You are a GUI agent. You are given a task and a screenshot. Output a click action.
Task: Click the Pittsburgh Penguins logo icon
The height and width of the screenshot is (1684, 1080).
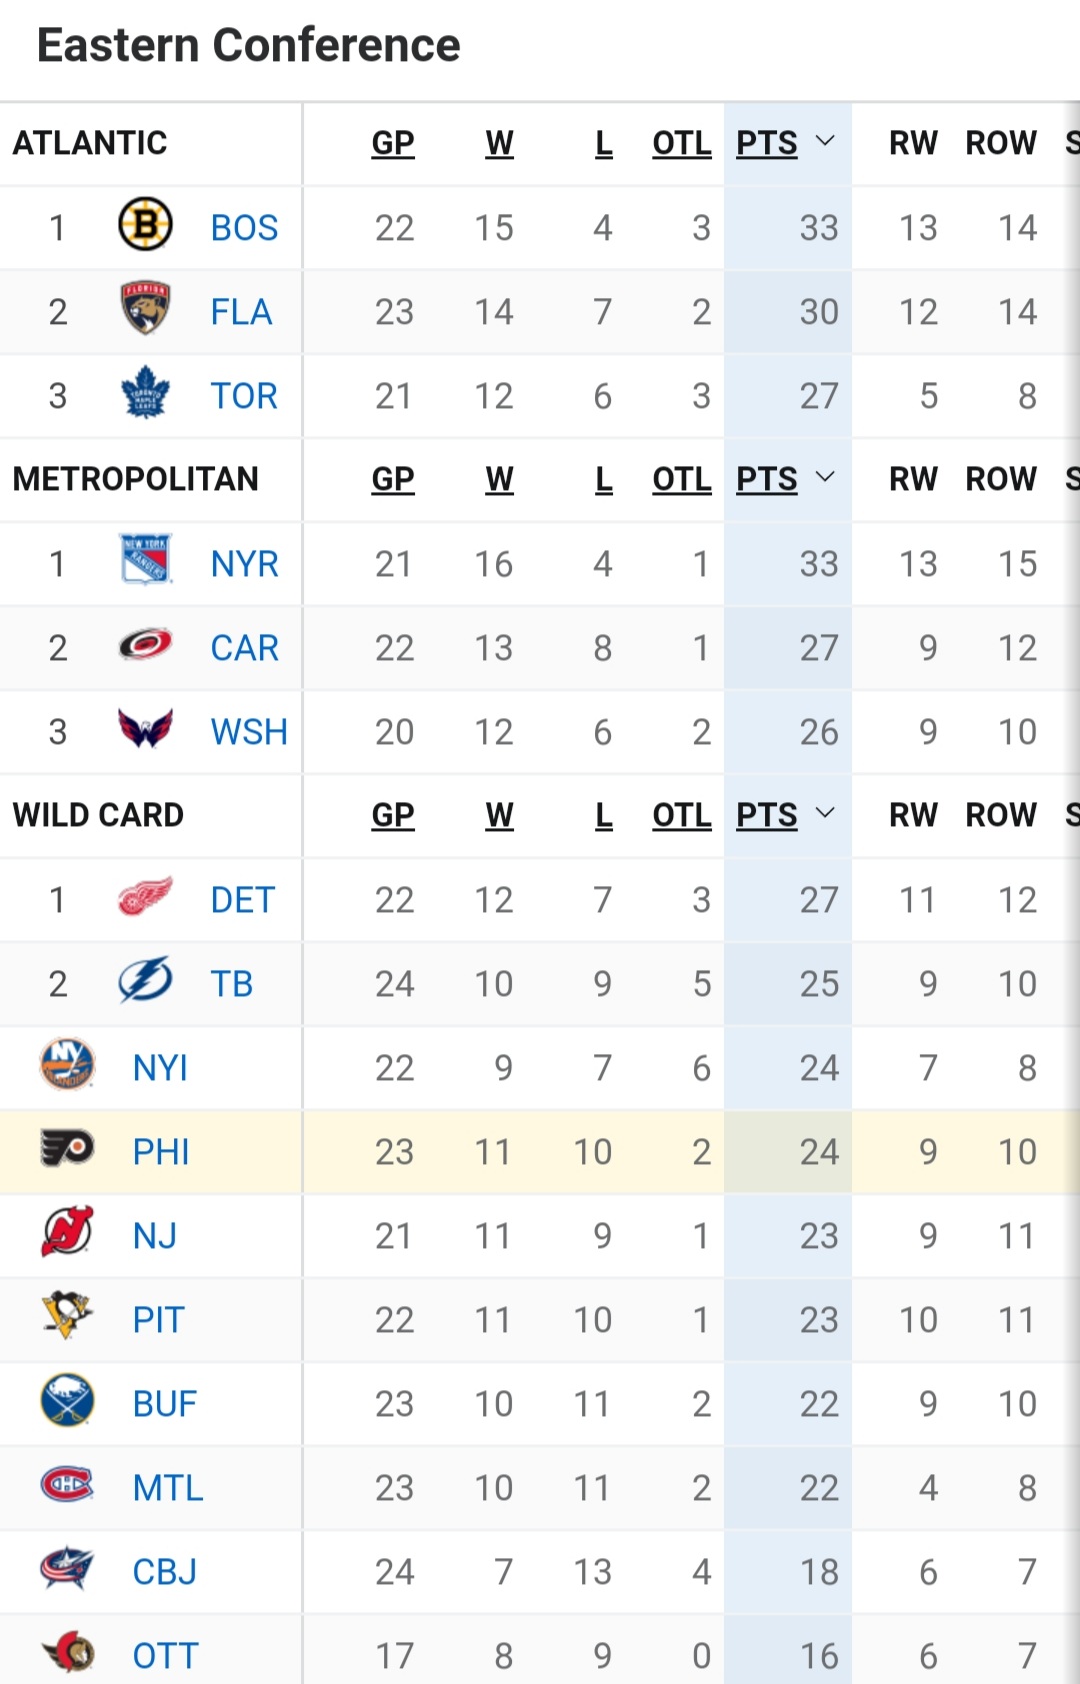point(67,1316)
